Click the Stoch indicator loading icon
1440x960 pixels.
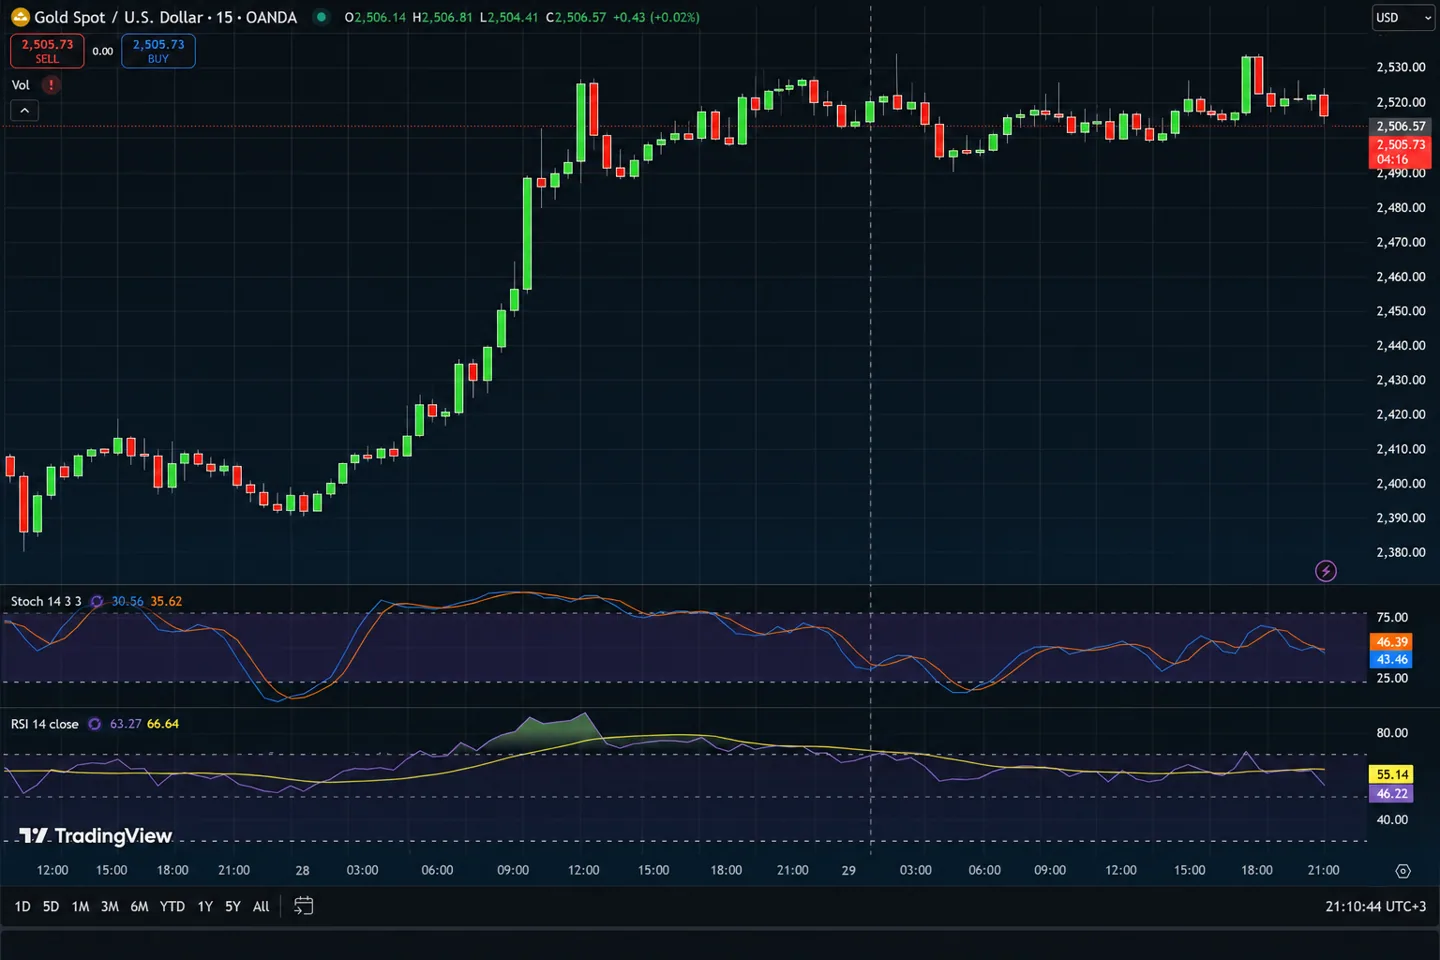pos(97,601)
